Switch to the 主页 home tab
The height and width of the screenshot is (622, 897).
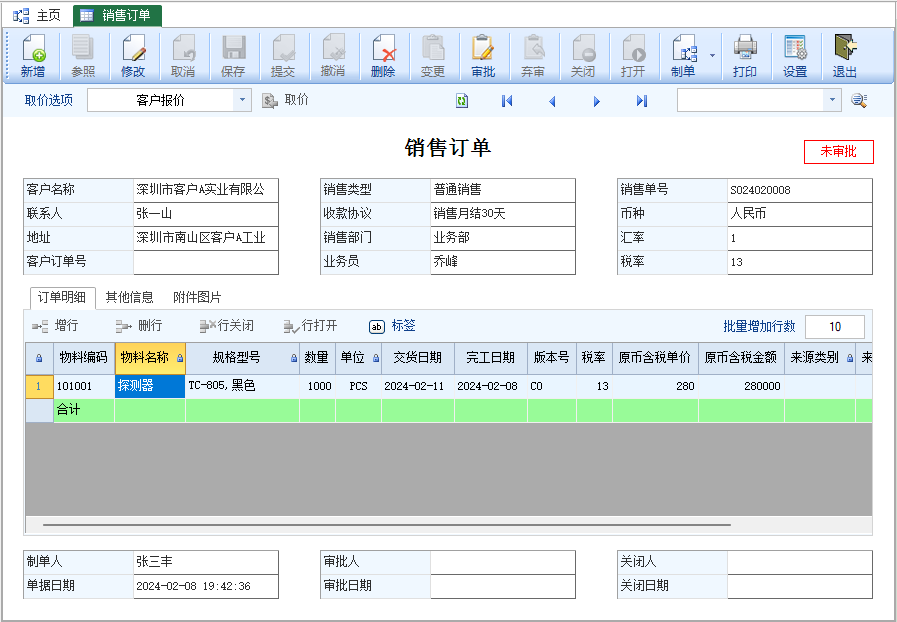coord(37,15)
